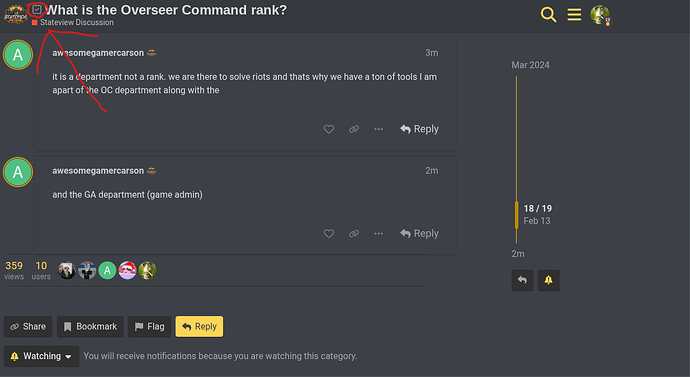Bookmark this topic
The height and width of the screenshot is (377, 690).
[x=90, y=326]
